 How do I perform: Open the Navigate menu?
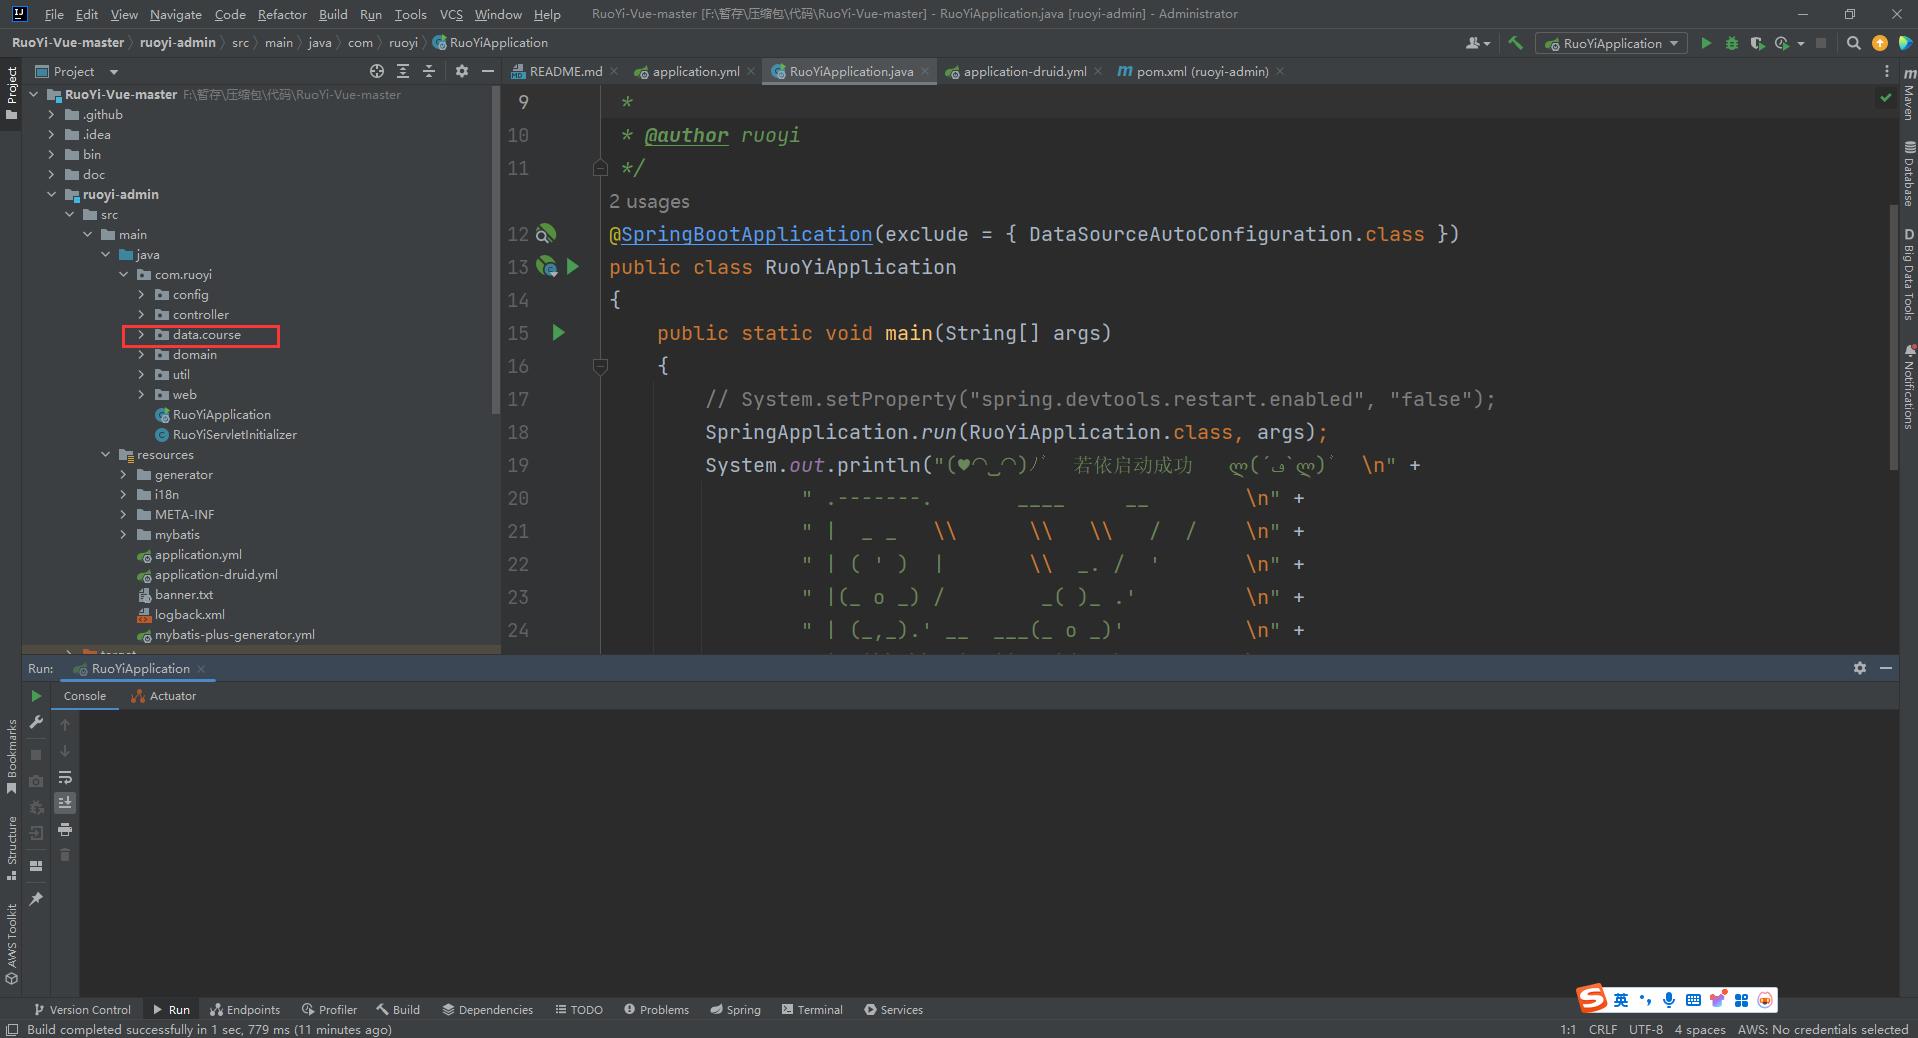pyautogui.click(x=176, y=14)
